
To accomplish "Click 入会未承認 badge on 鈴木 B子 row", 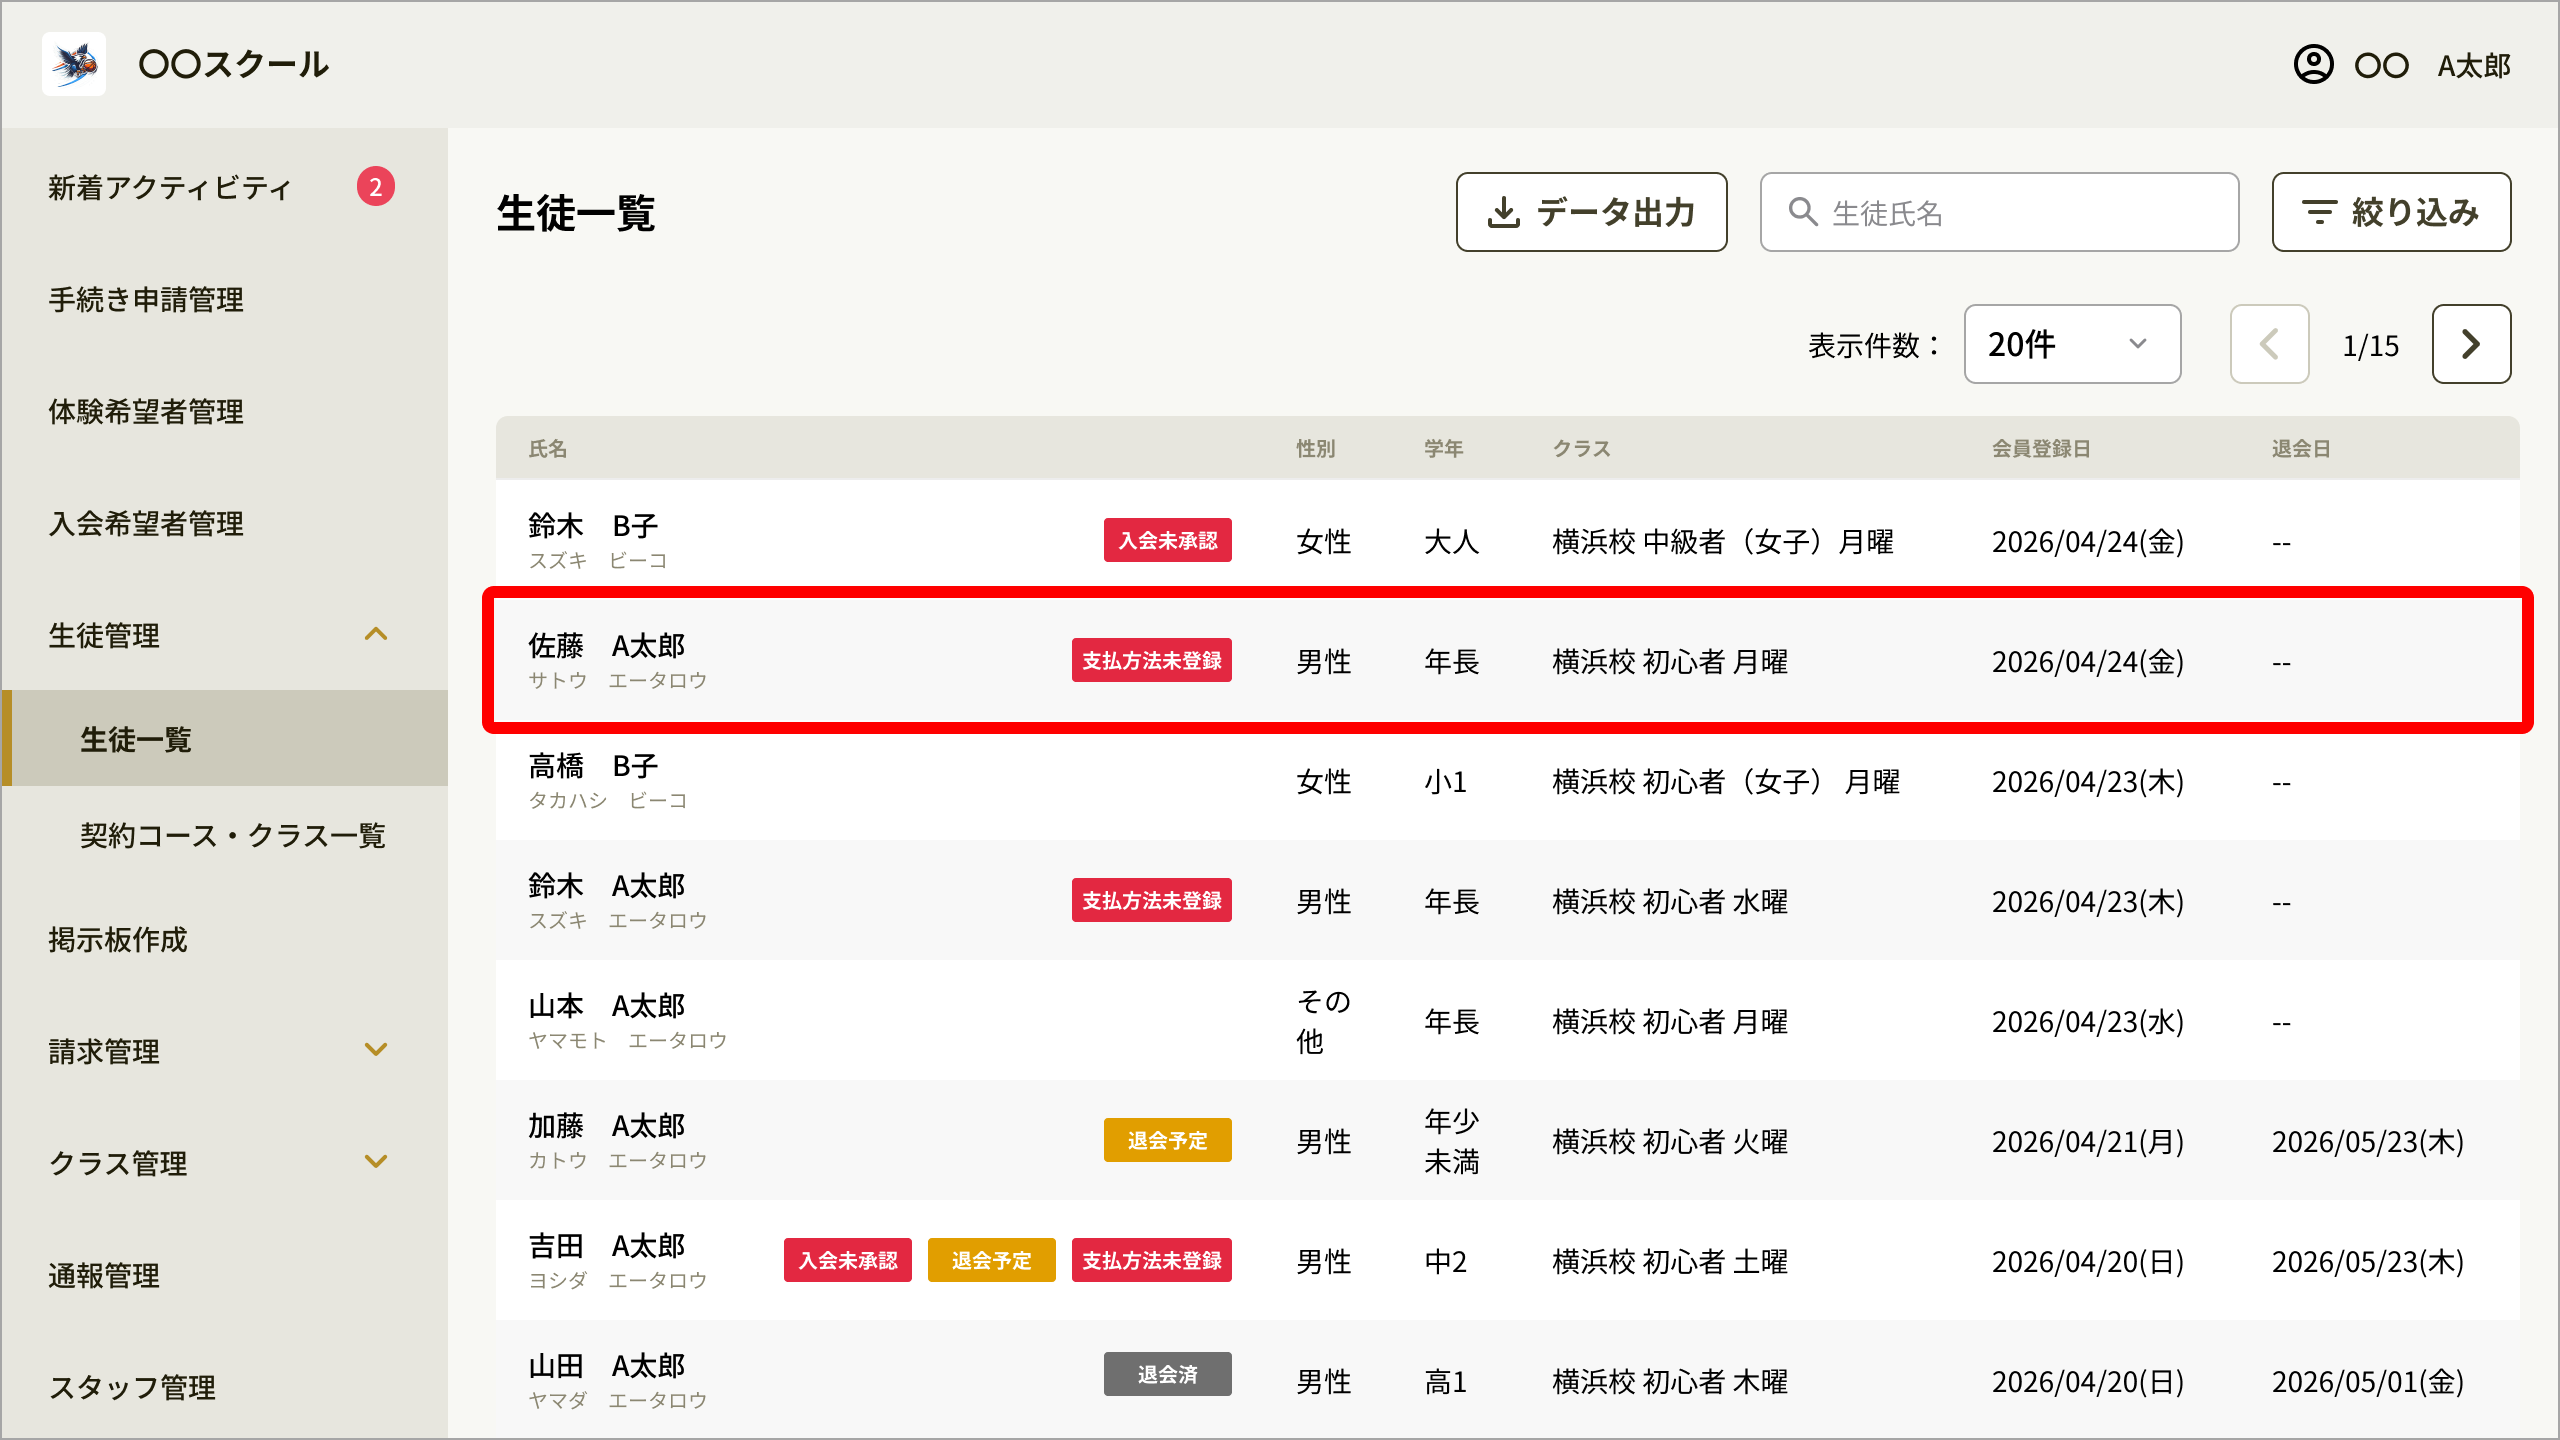I will (1167, 540).
